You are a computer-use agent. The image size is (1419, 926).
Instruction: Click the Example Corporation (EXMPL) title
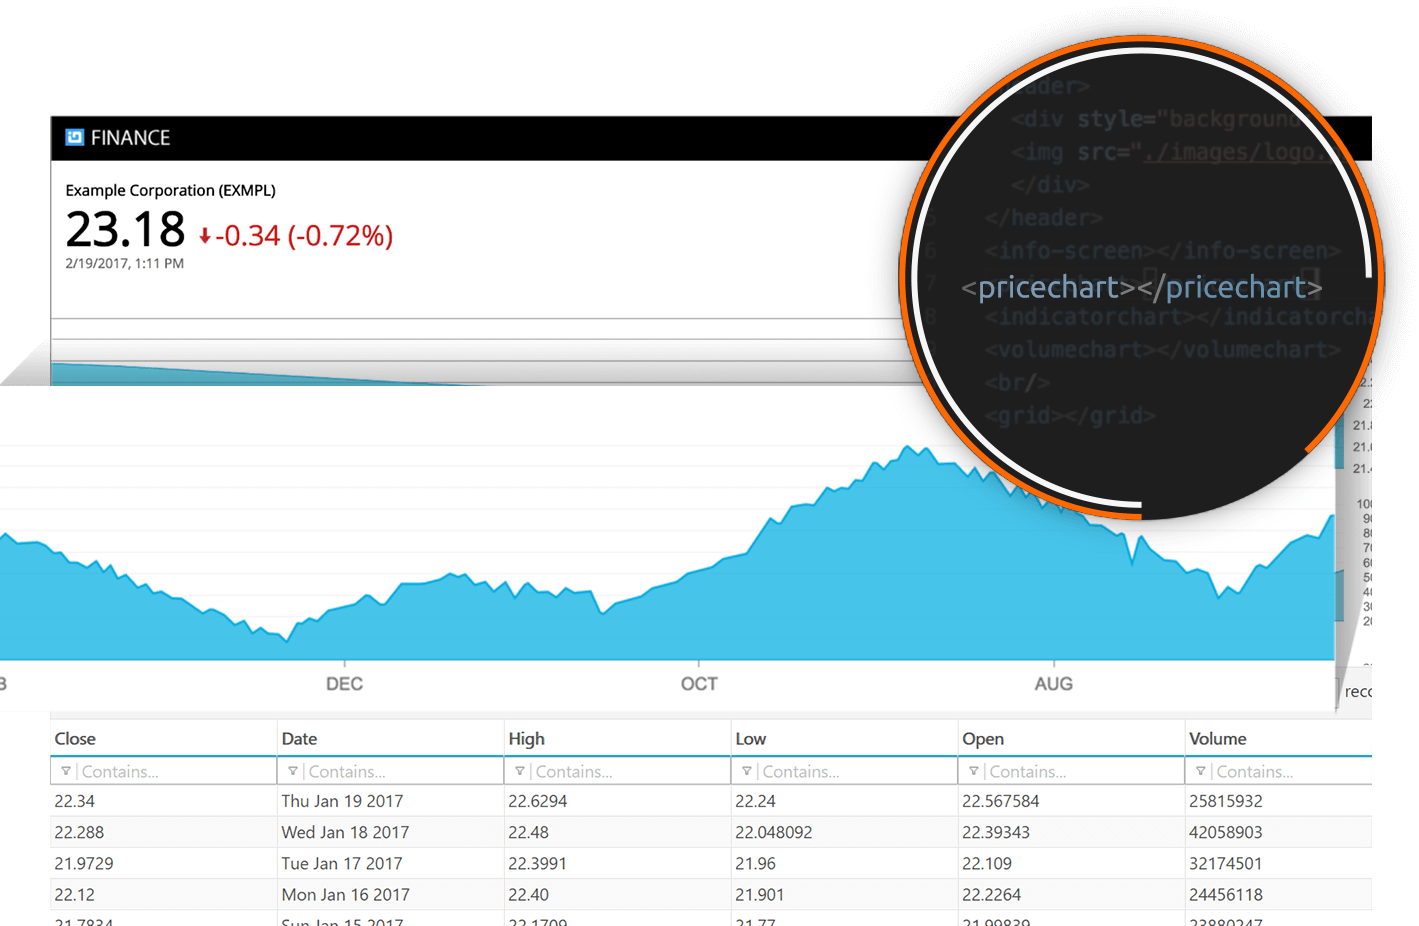pyautogui.click(x=170, y=190)
